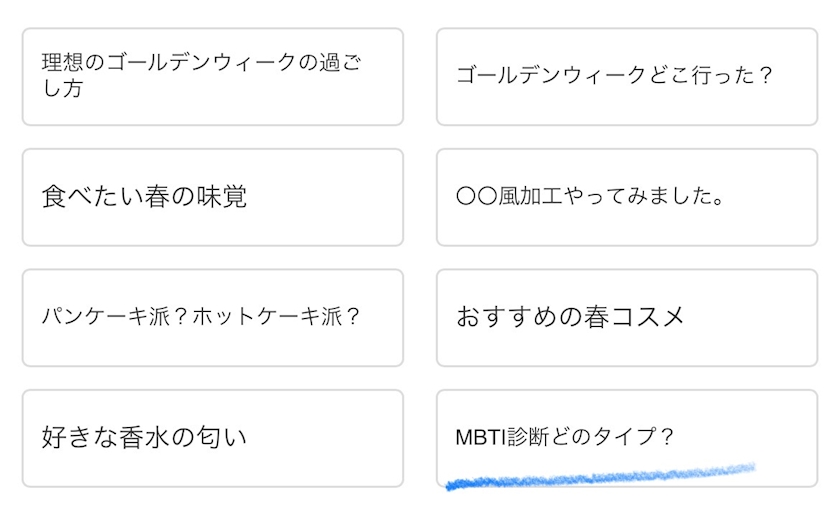This screenshot has height=523, width=840.
Task: Choose the 食べたい春の味覚 topic
Action: click(x=212, y=197)
